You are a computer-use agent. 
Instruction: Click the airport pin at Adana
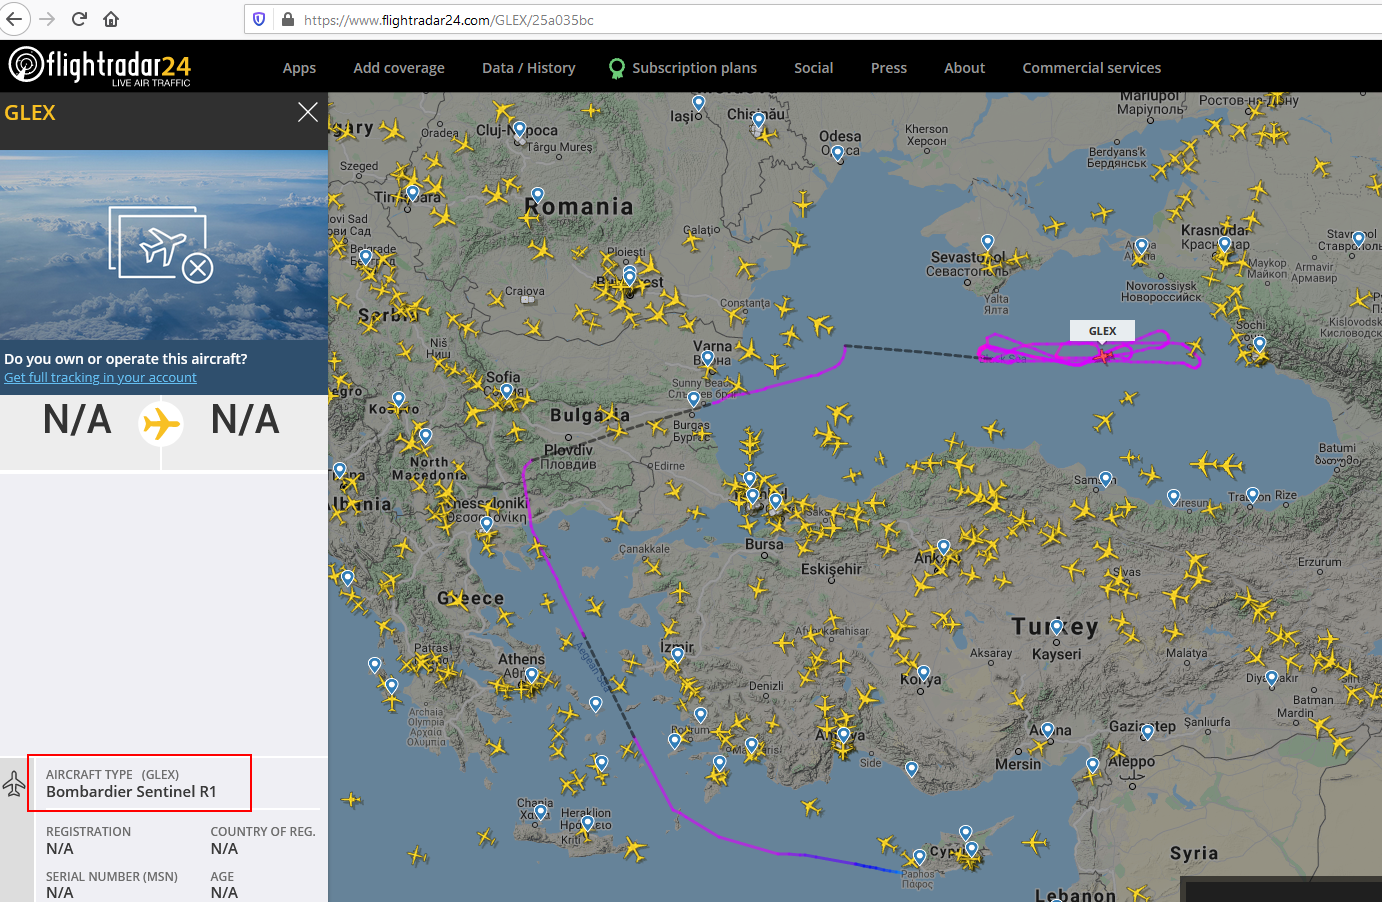point(1048,730)
